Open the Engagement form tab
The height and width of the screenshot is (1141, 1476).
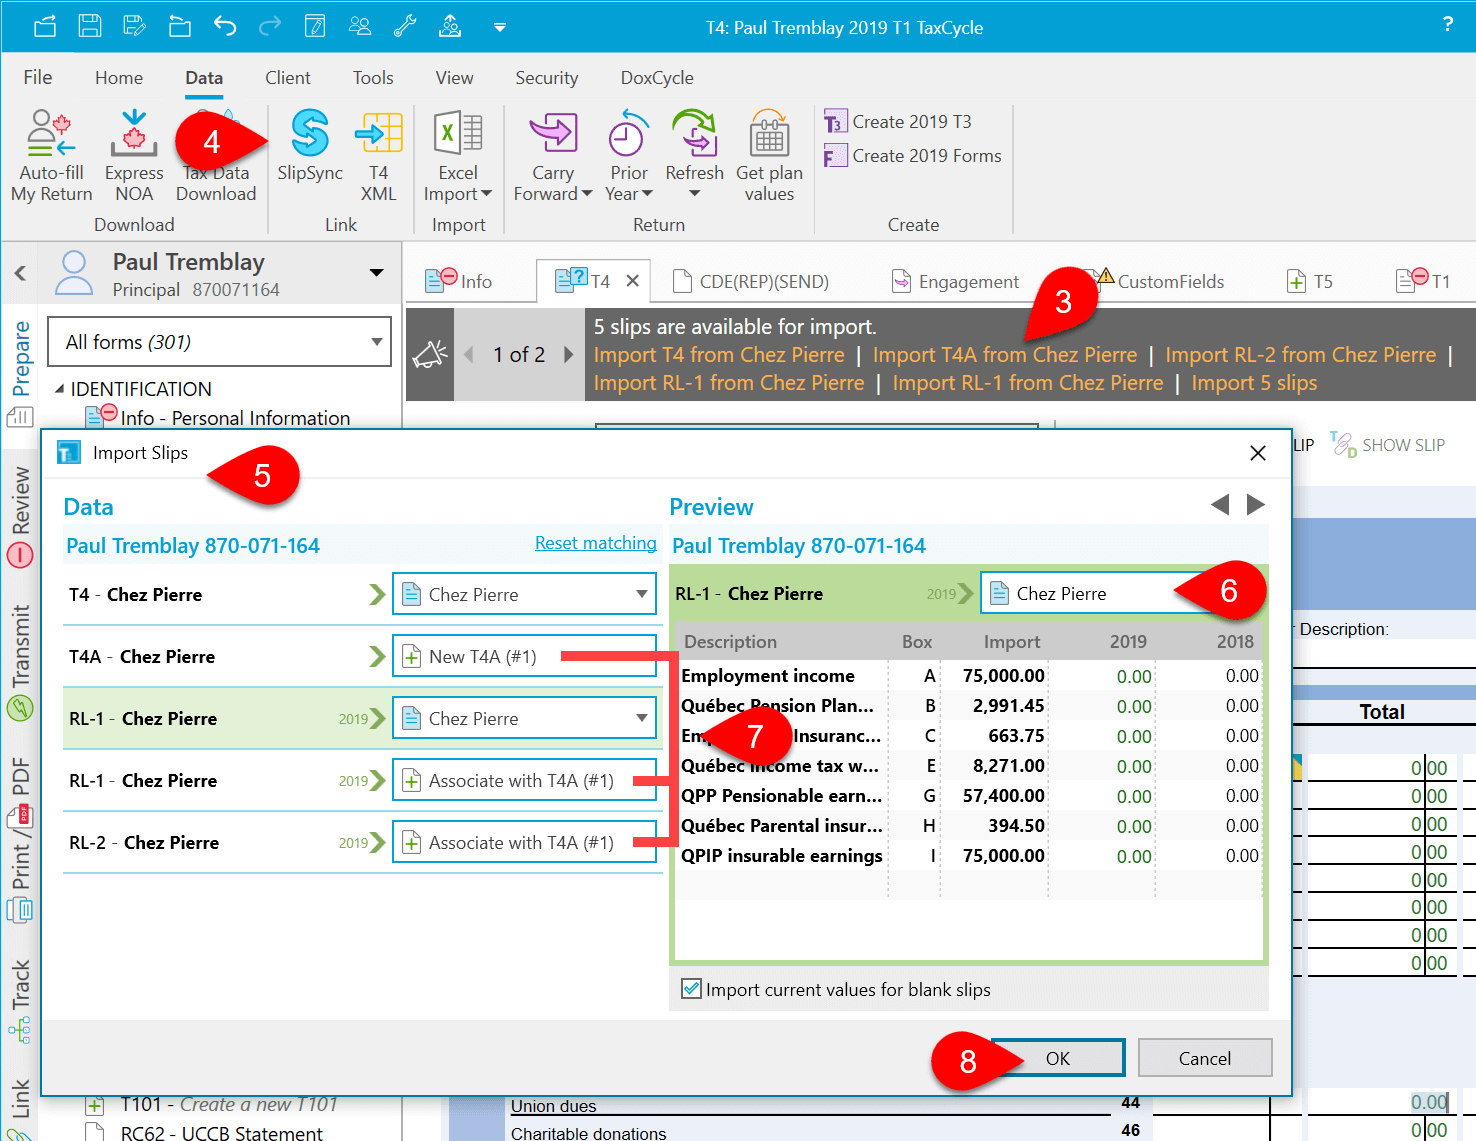click(956, 282)
